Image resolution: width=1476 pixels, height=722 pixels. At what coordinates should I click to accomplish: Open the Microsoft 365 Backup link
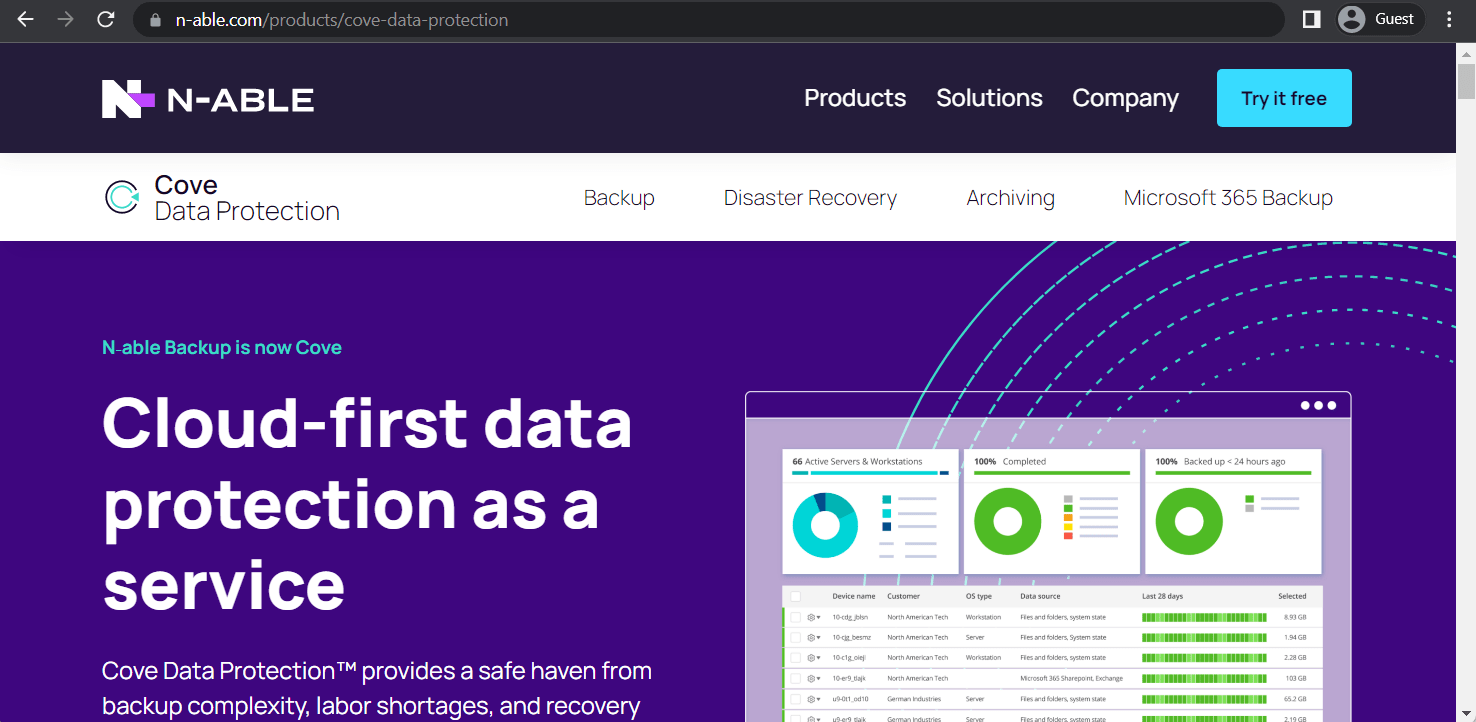1228,197
